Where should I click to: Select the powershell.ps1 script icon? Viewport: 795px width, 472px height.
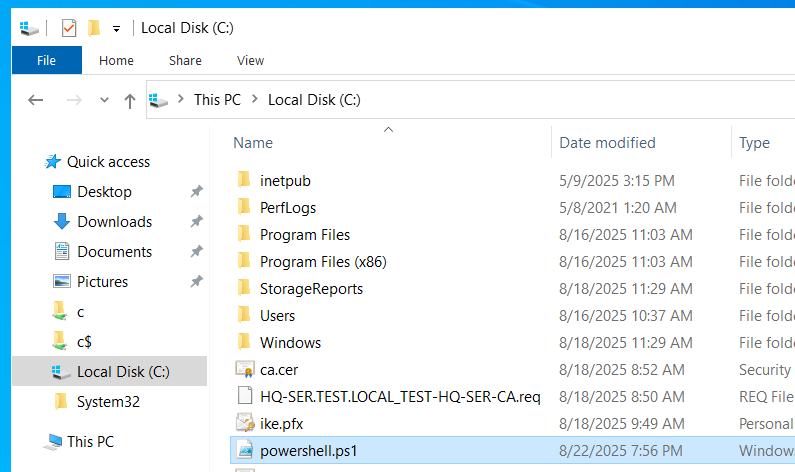(245, 450)
